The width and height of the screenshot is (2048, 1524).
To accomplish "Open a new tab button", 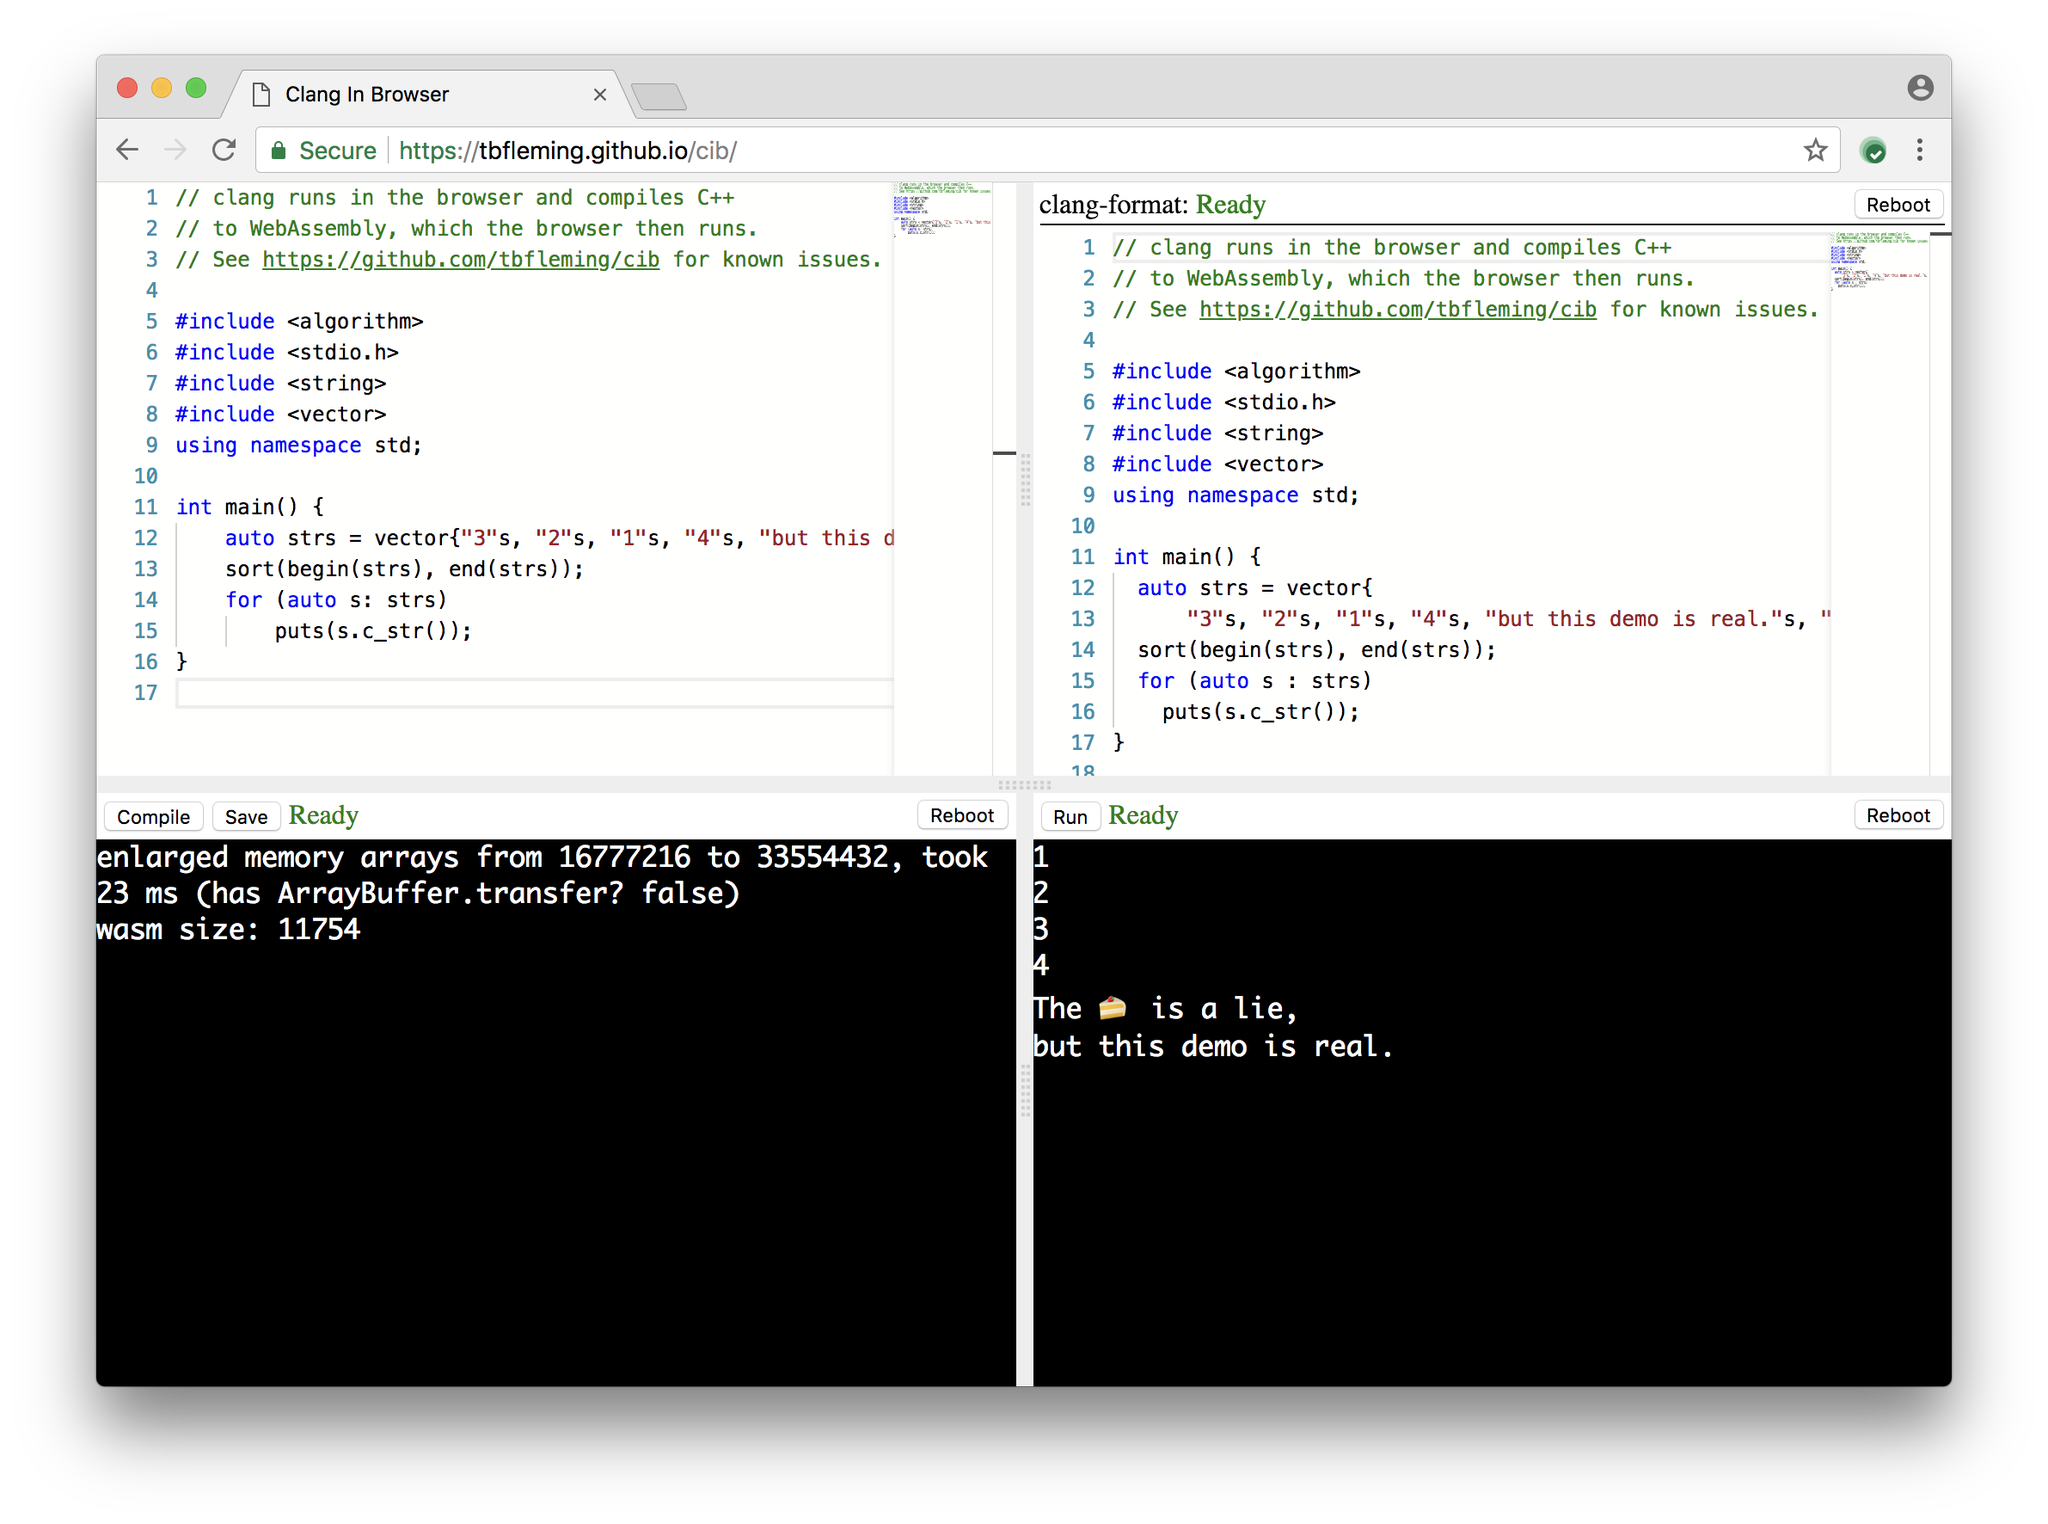I will point(660,97).
